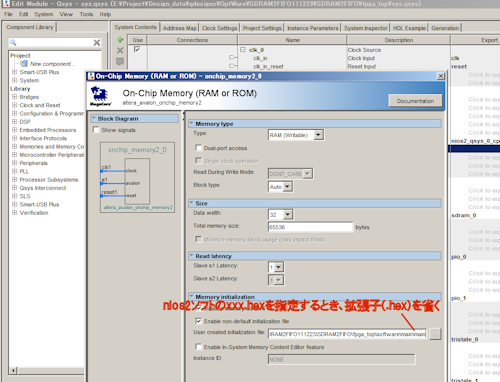Click the MegaCore logo in the dialog header
The width and height of the screenshot is (500, 382).
click(99, 96)
